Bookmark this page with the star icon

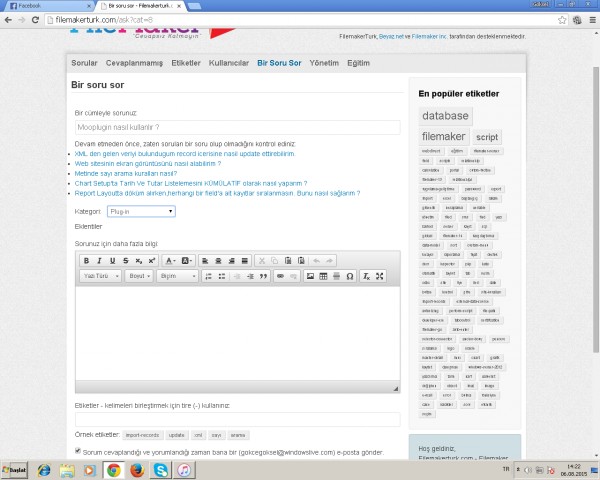pyautogui.click(x=562, y=20)
